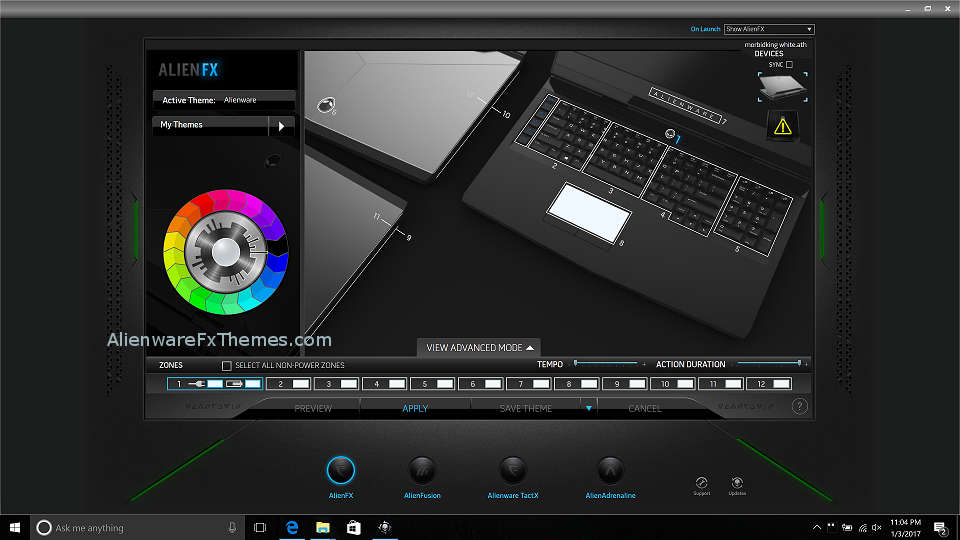The width and height of the screenshot is (960, 540).
Task: Pick black segment on the color wheel
Action: (277, 246)
